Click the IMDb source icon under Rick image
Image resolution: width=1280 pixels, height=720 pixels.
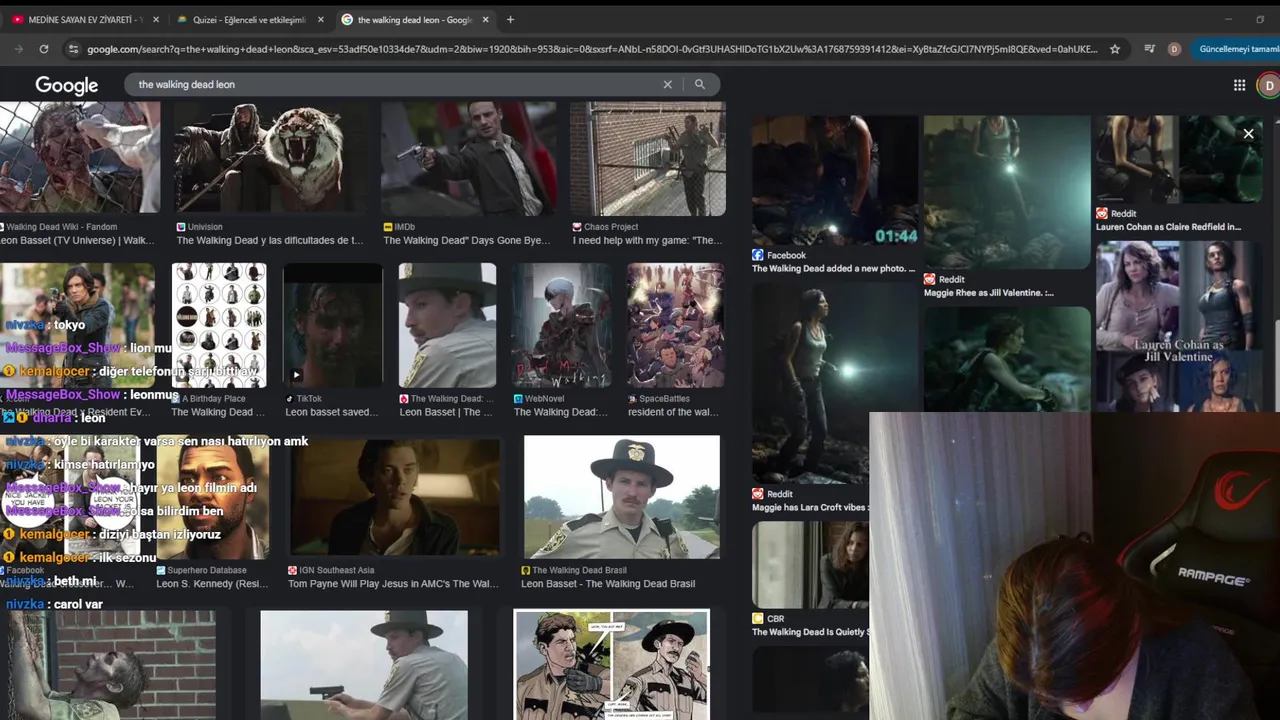[388, 227]
